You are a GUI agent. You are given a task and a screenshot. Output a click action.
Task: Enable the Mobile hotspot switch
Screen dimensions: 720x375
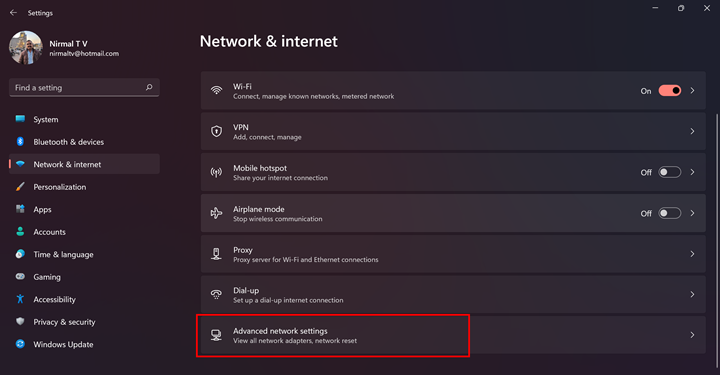point(669,172)
